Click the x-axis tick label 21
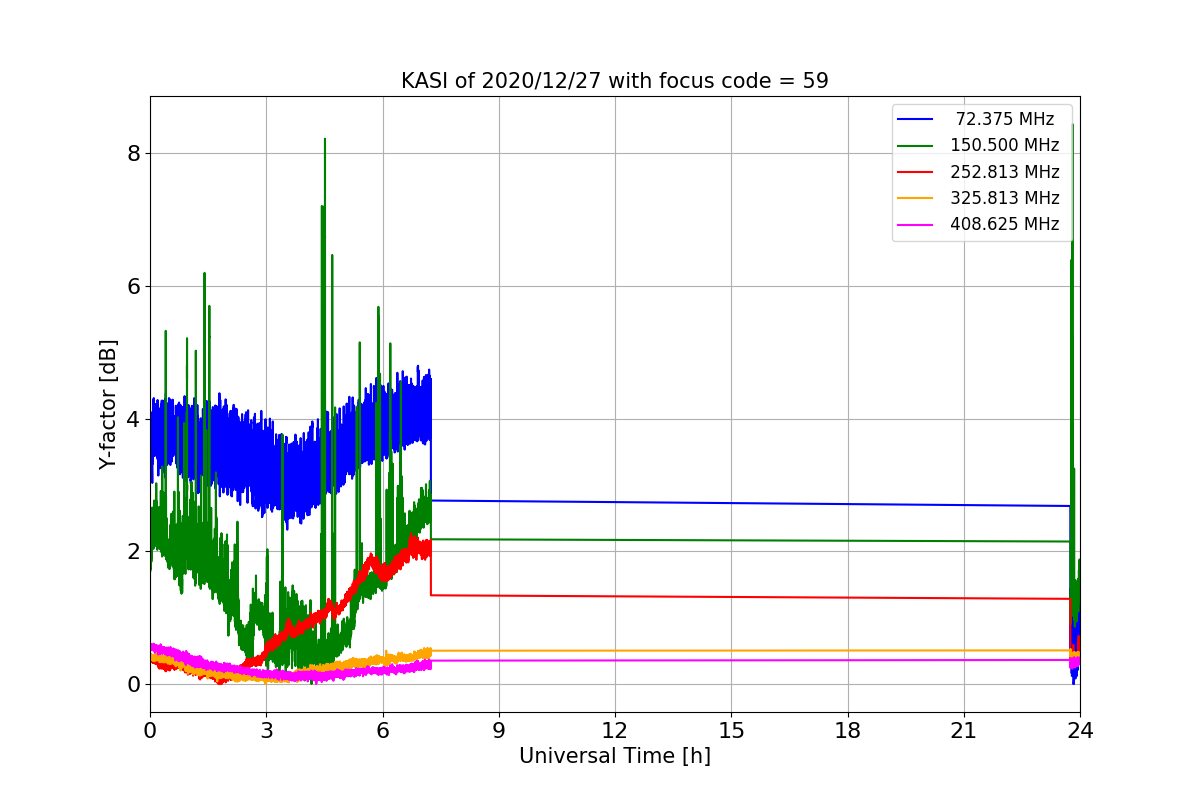The image size is (1200, 800). pos(964,731)
